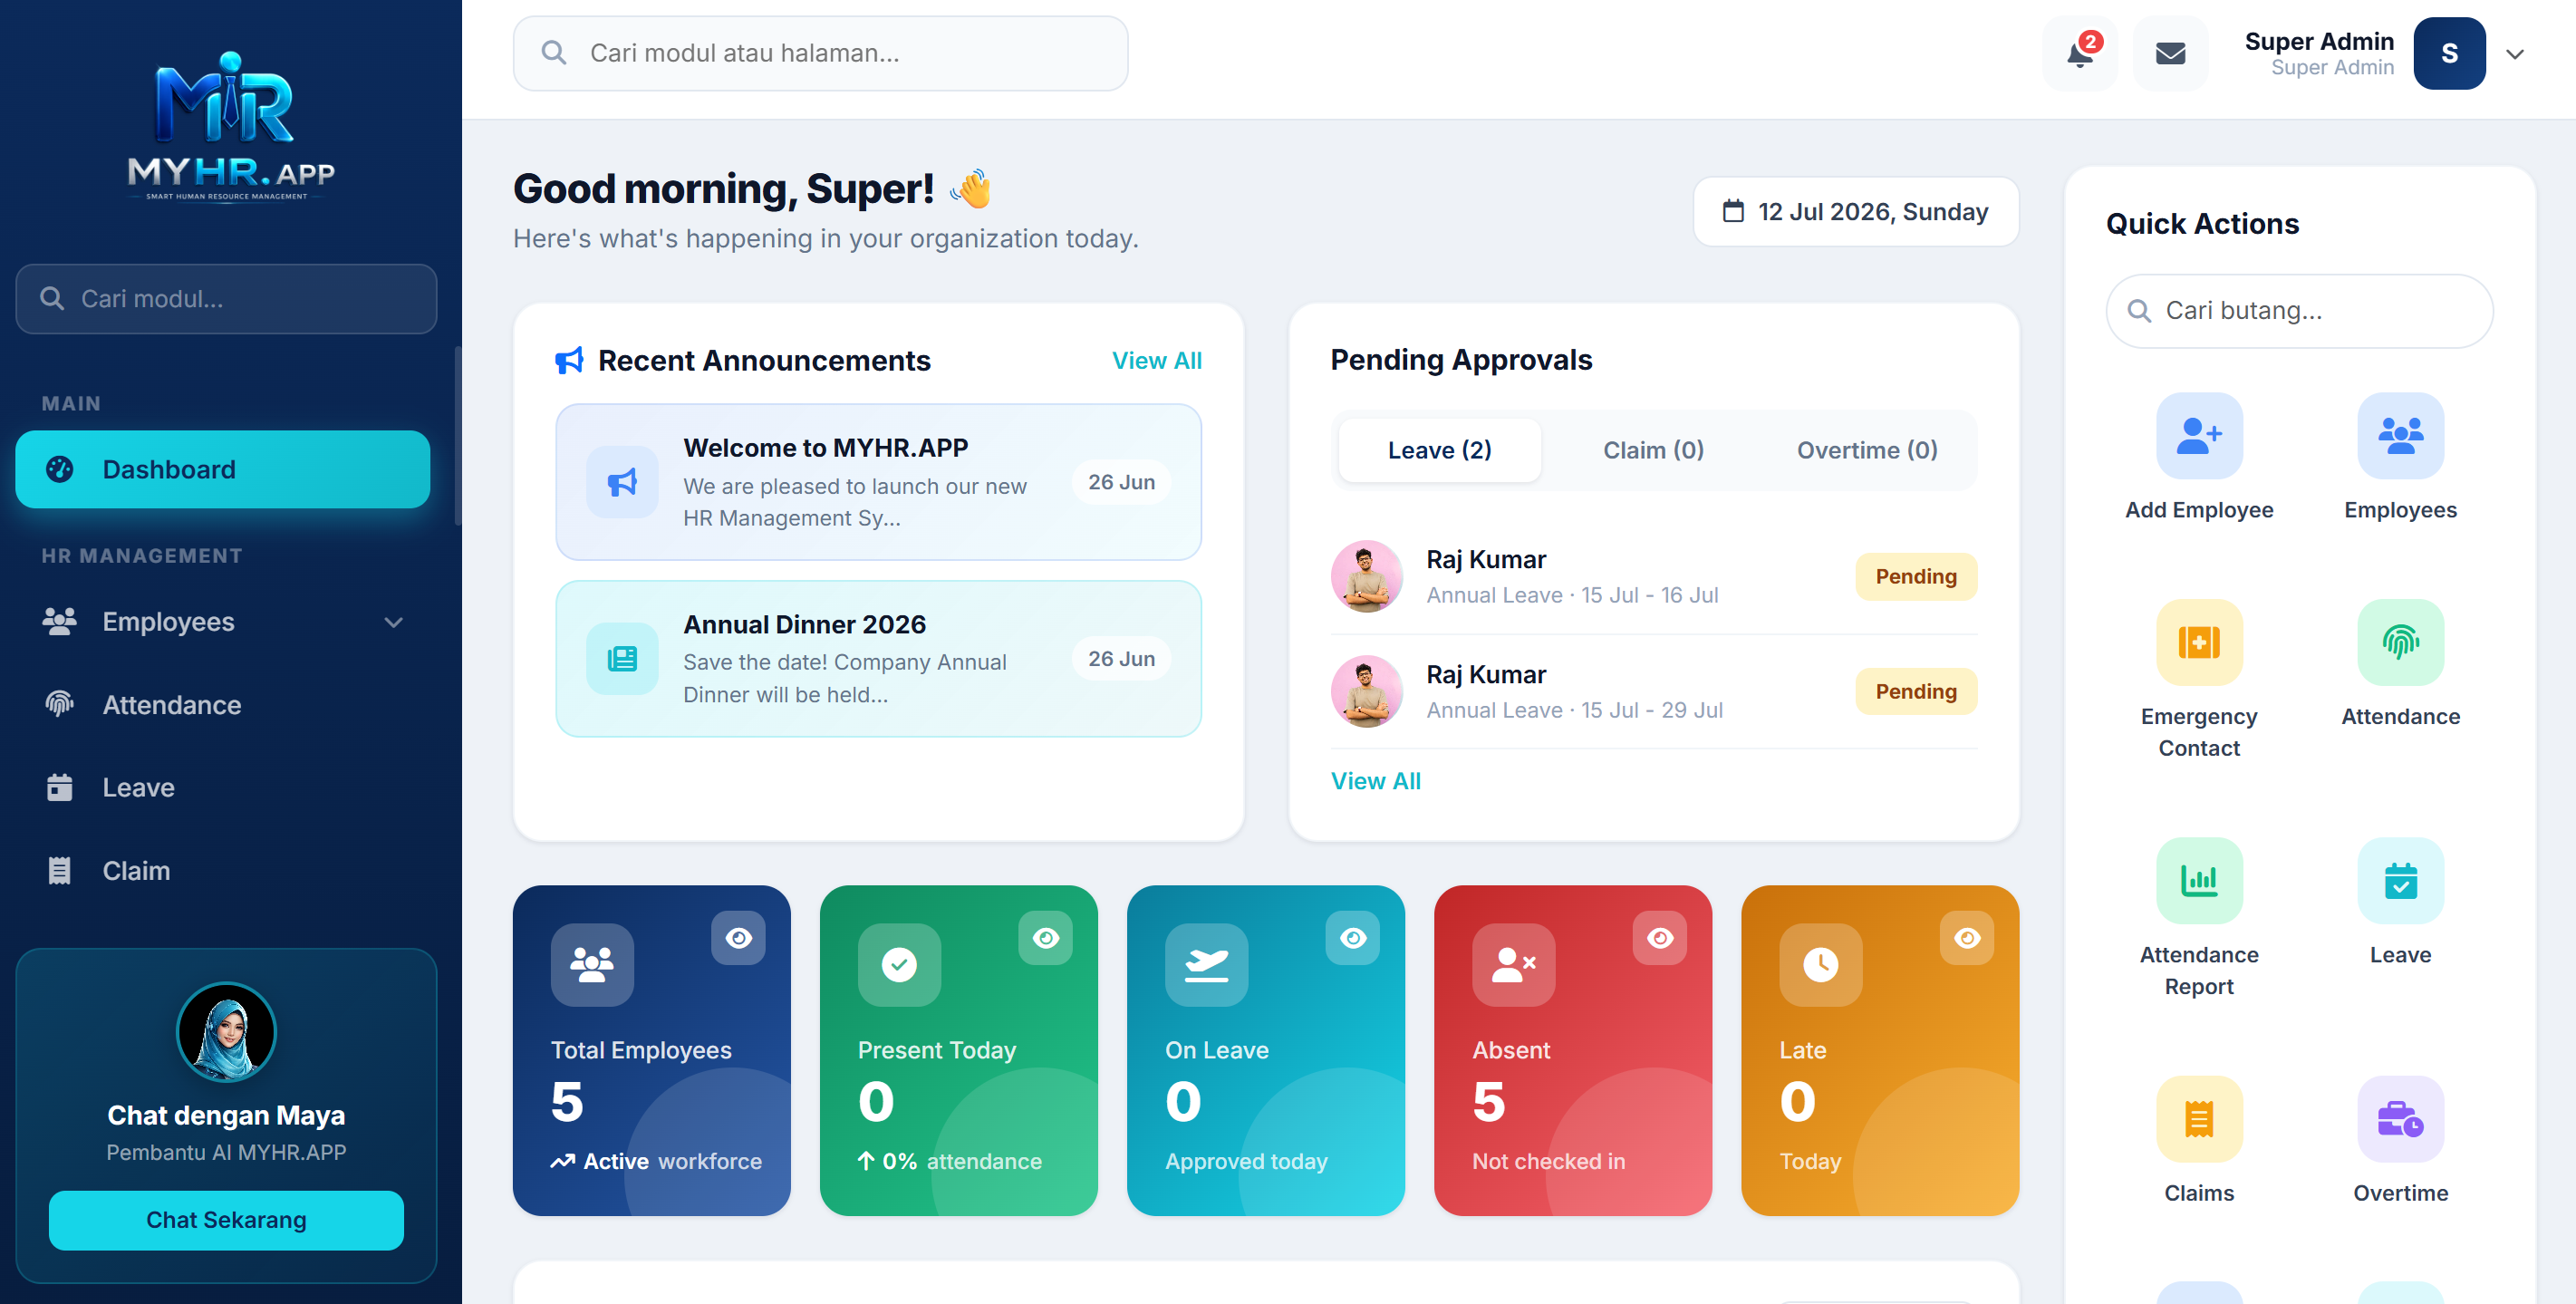Viewport: 2576px width, 1304px height.
Task: Expand the user profile dropdown chevron
Action: pyautogui.click(x=2515, y=54)
